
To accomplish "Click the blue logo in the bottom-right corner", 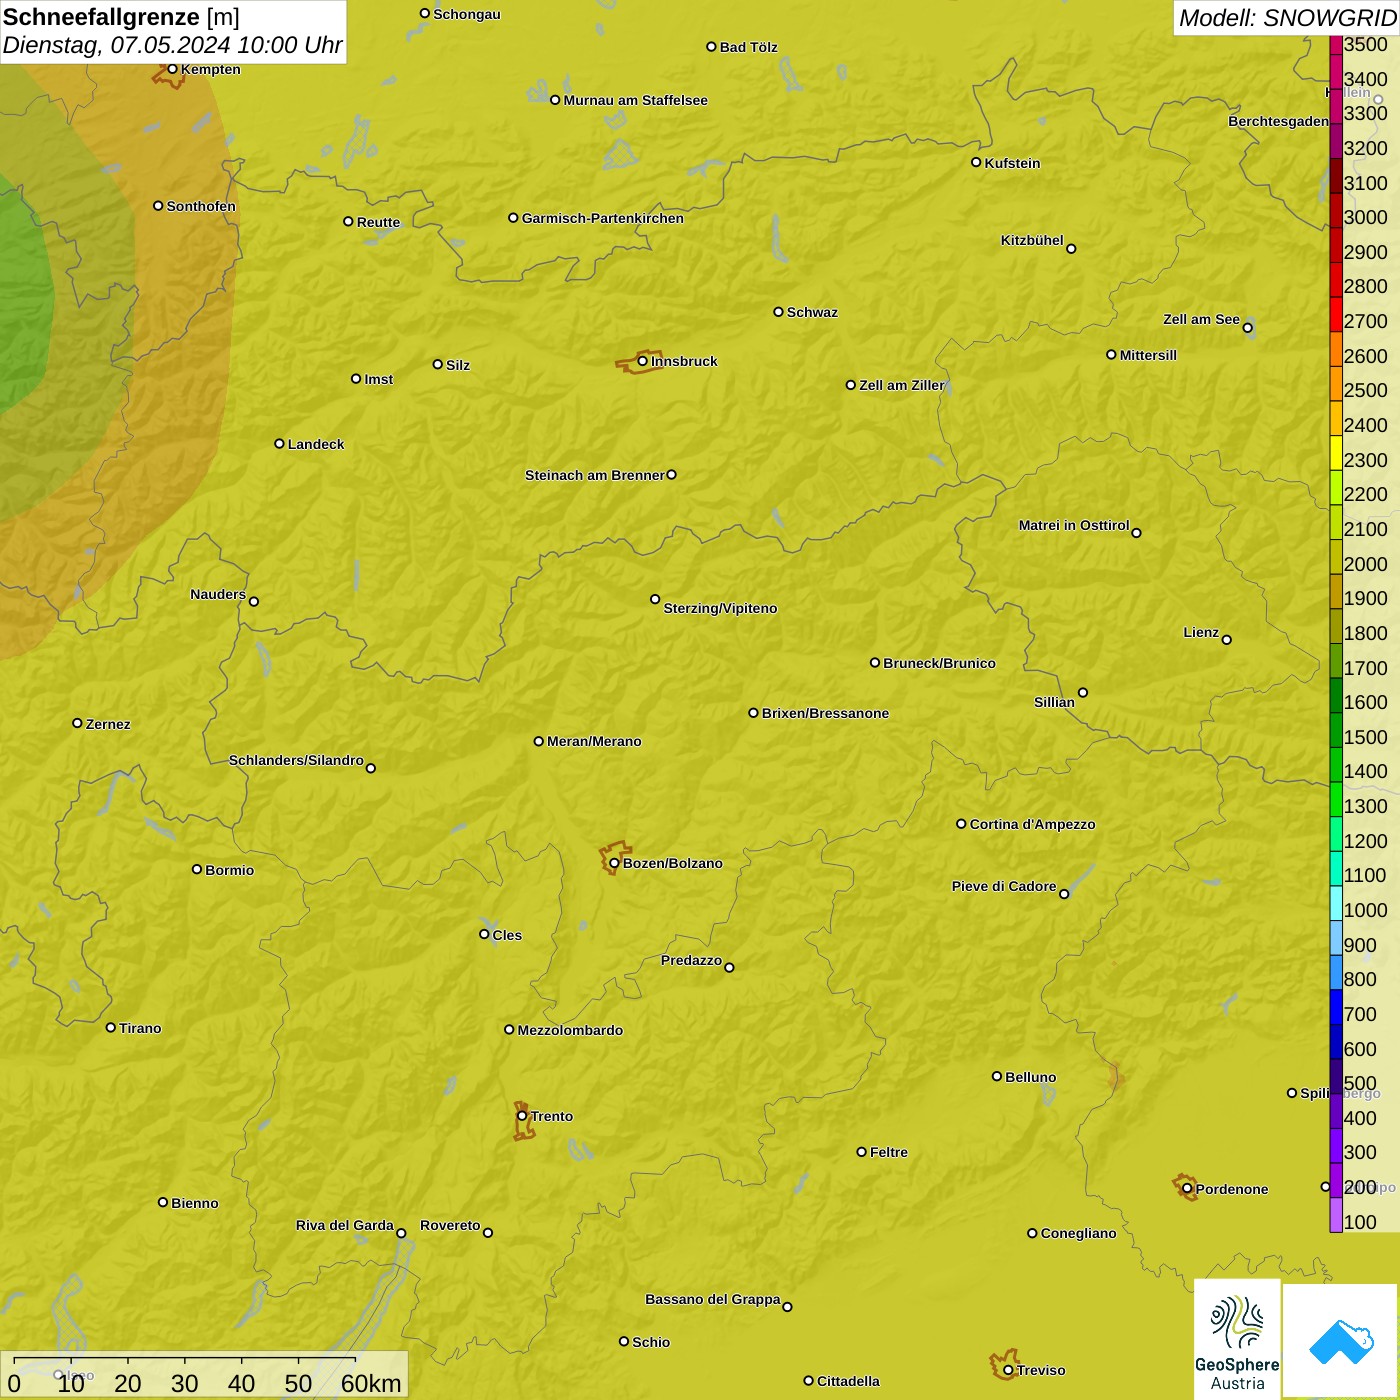I will coord(1341,1341).
